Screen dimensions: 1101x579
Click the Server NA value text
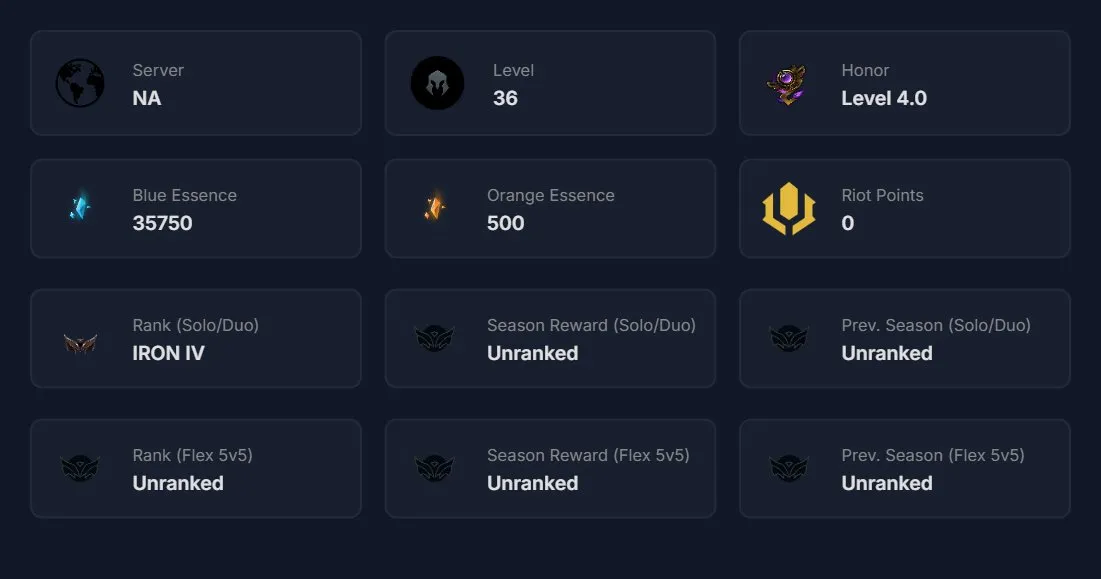tap(147, 98)
